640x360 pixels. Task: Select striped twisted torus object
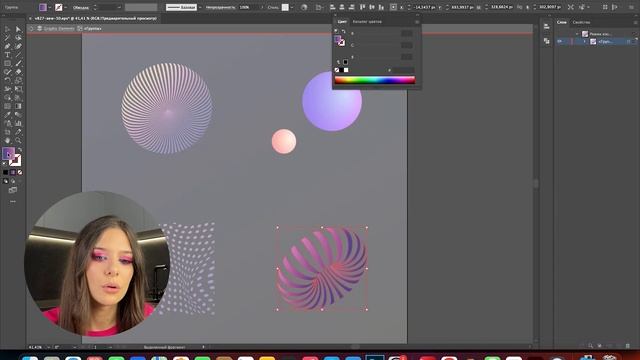(x=322, y=269)
